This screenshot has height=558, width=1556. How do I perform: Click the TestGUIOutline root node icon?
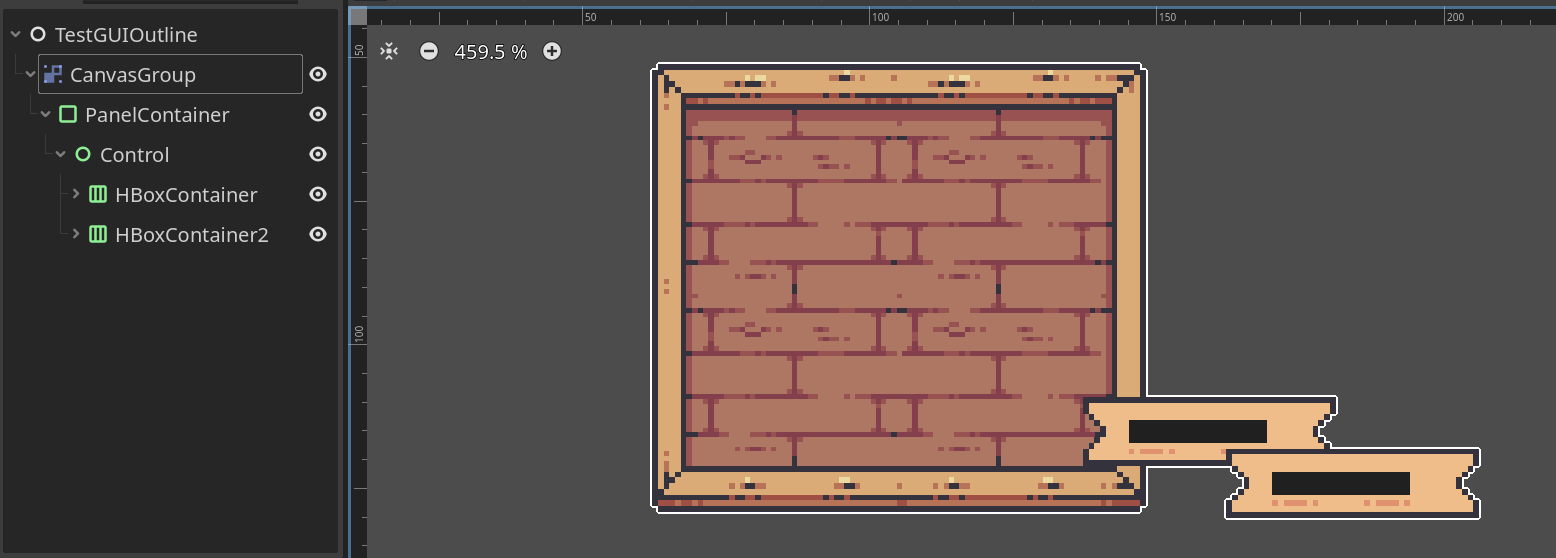click(x=38, y=35)
